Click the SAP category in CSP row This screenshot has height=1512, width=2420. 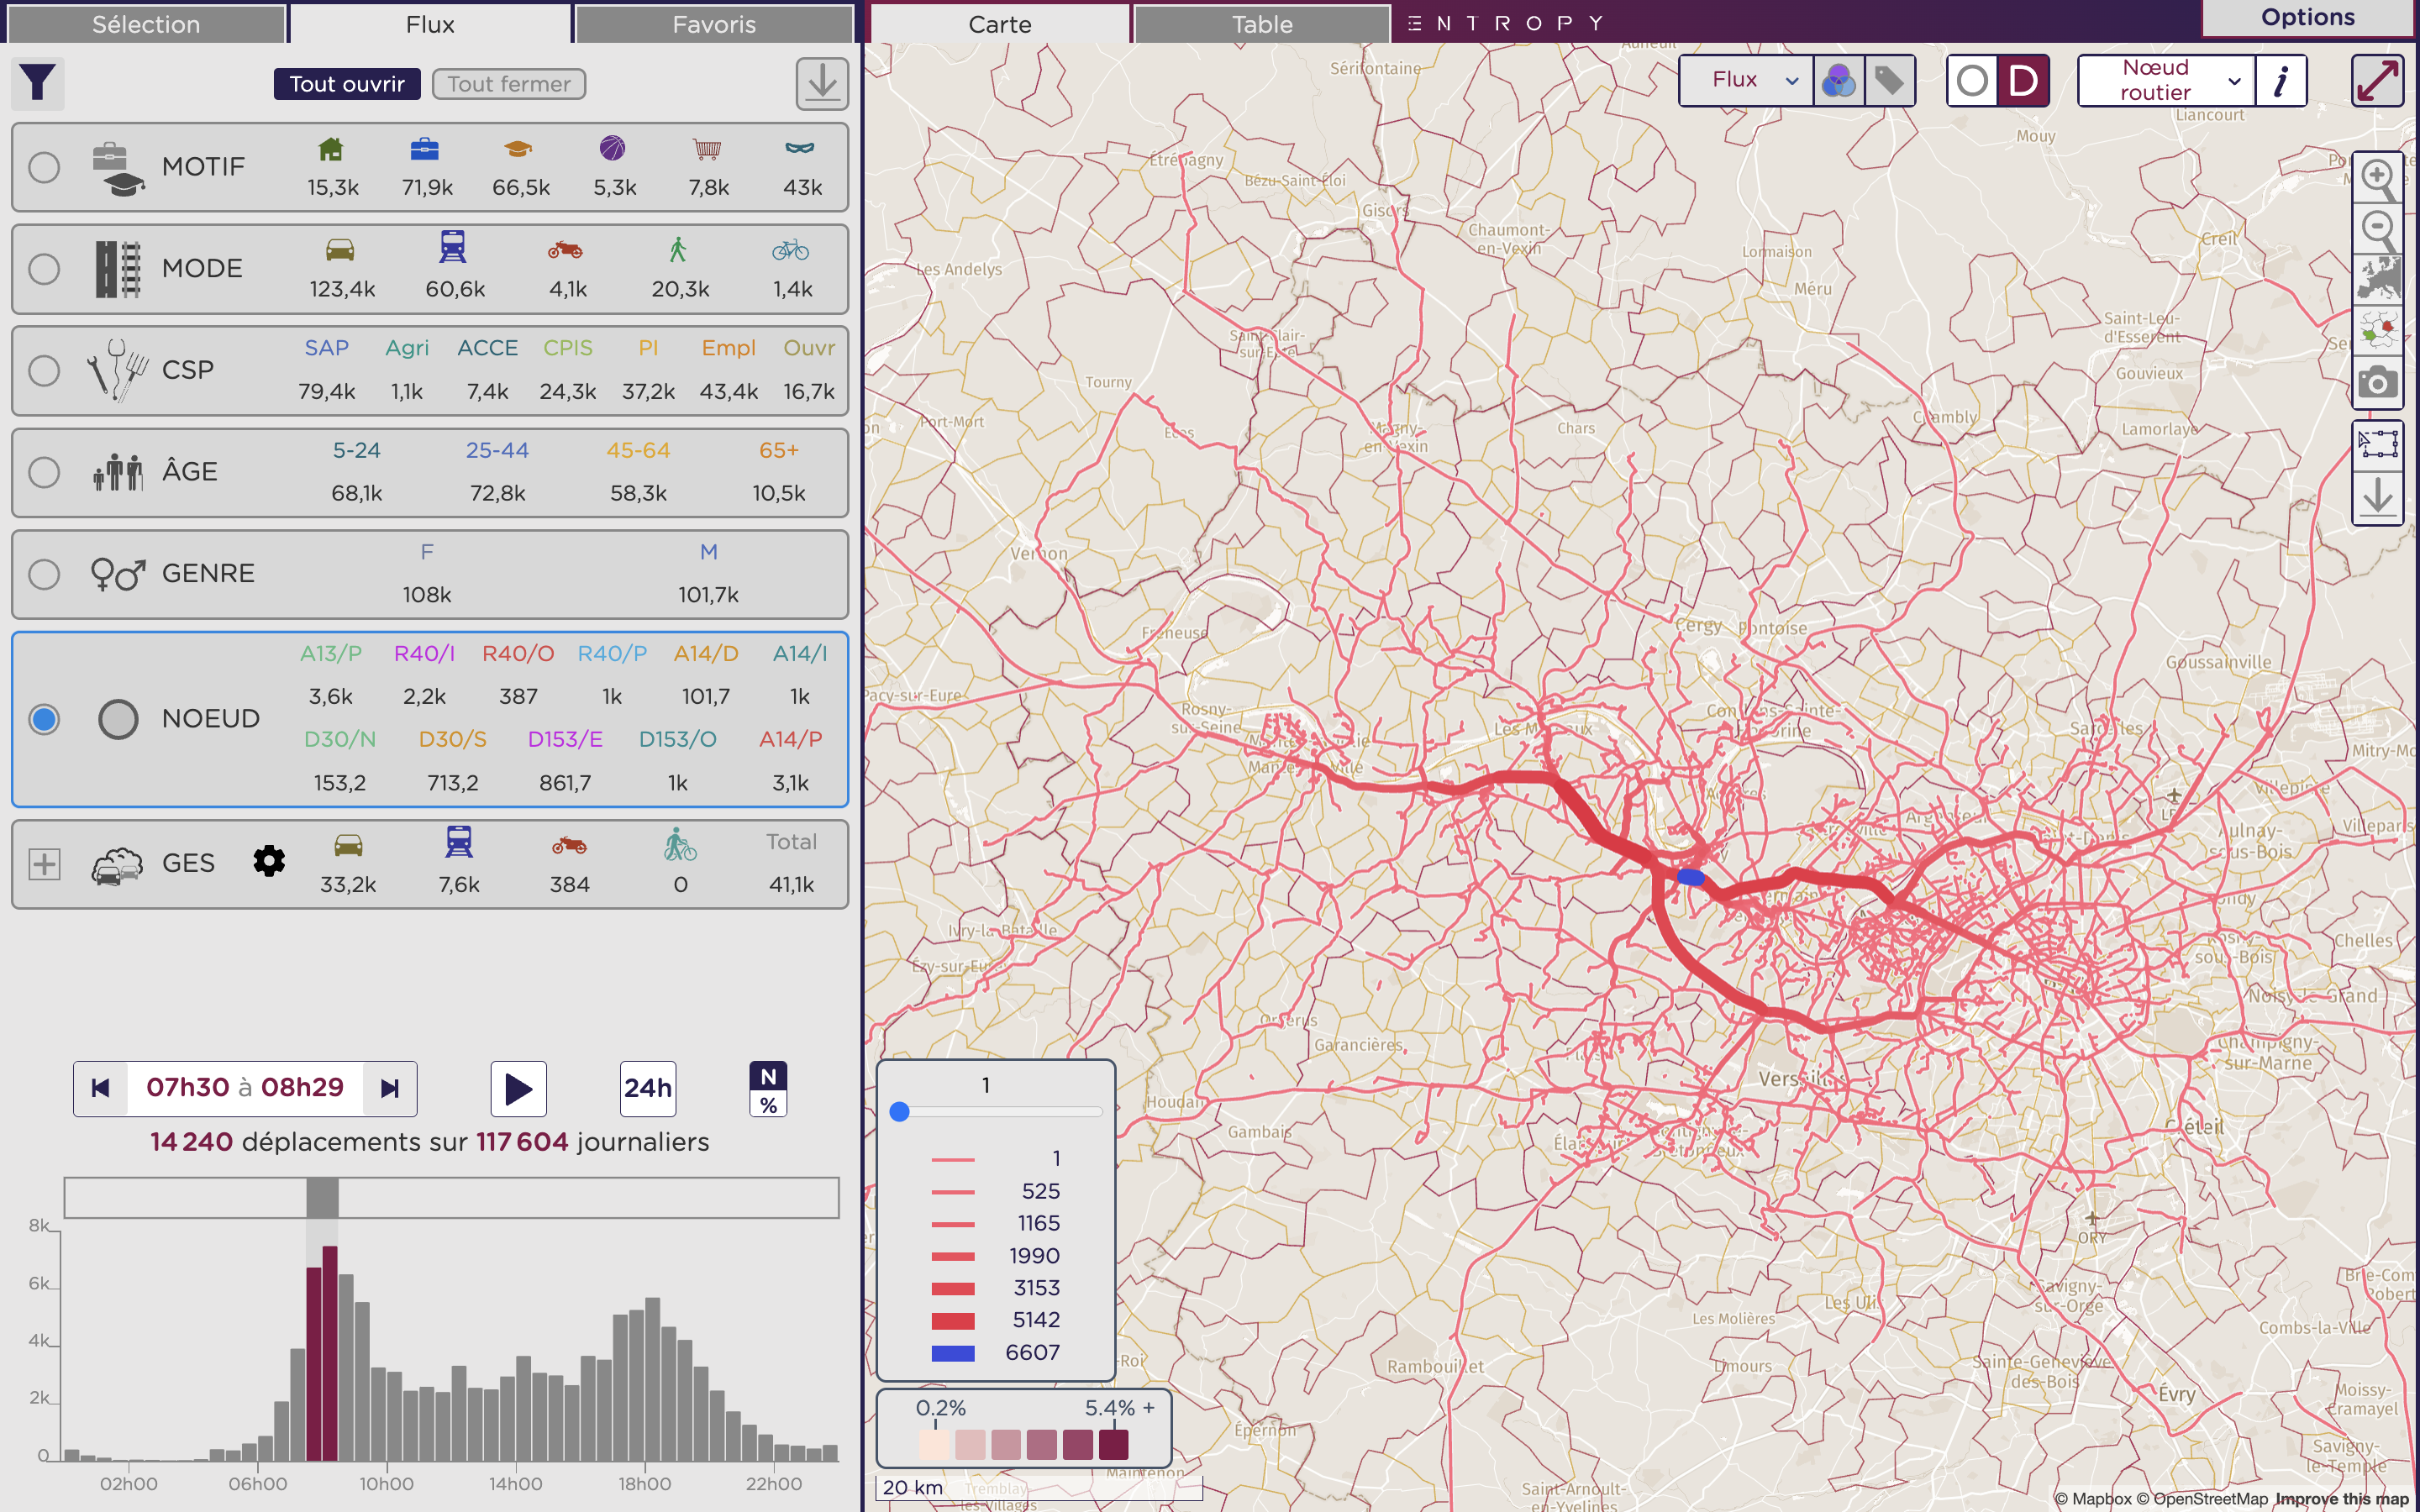tap(326, 348)
